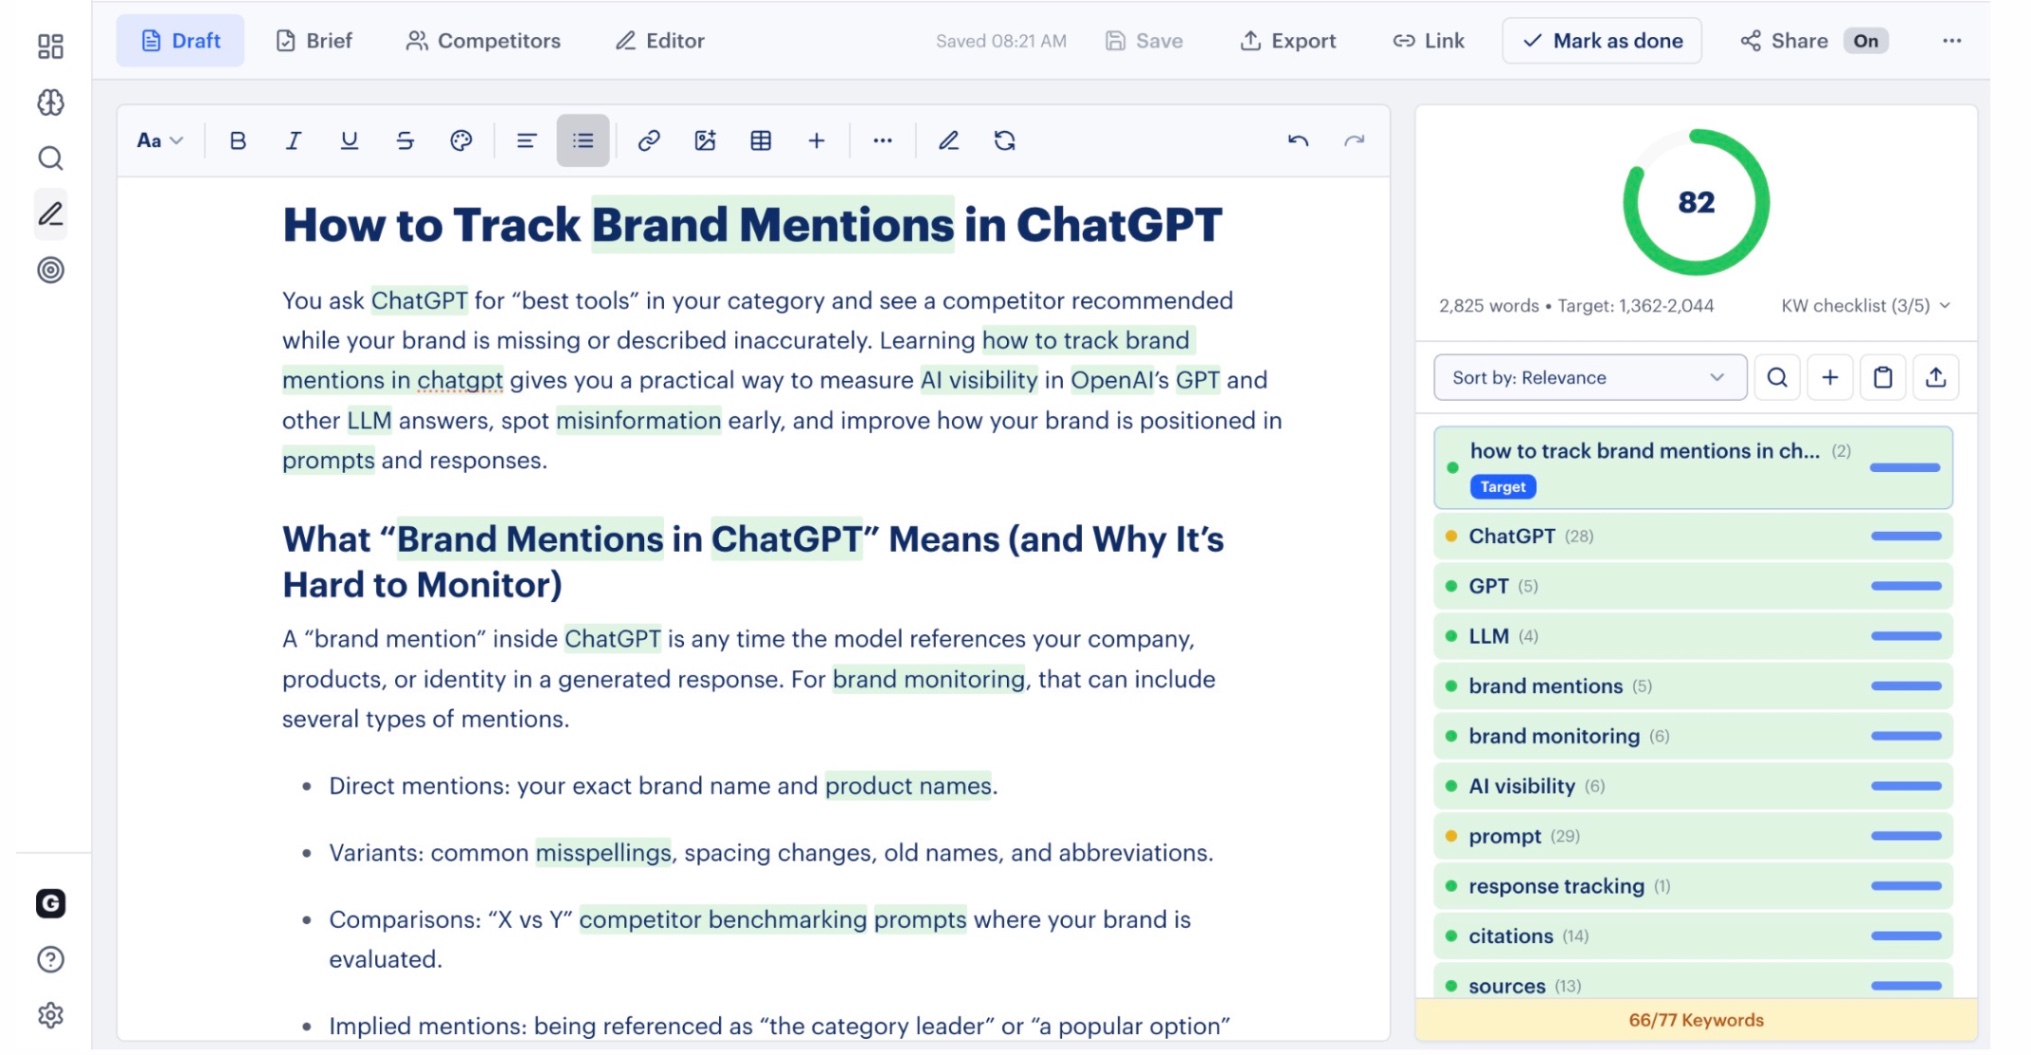Switch to the Editor tab
The height and width of the screenshot is (1055, 2031).
[x=660, y=41]
